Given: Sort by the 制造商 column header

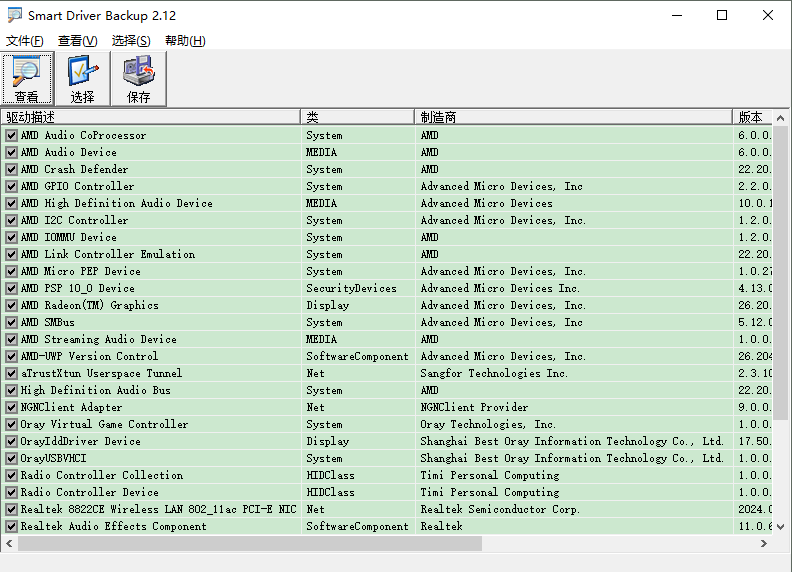Looking at the screenshot, I should click(573, 117).
